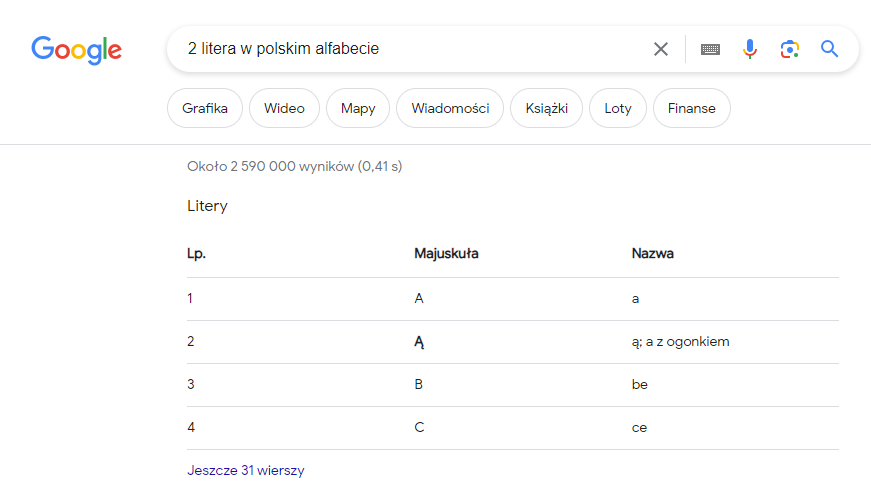The height and width of the screenshot is (486, 871).
Task: Clear the search query with X icon
Action: [x=660, y=49]
